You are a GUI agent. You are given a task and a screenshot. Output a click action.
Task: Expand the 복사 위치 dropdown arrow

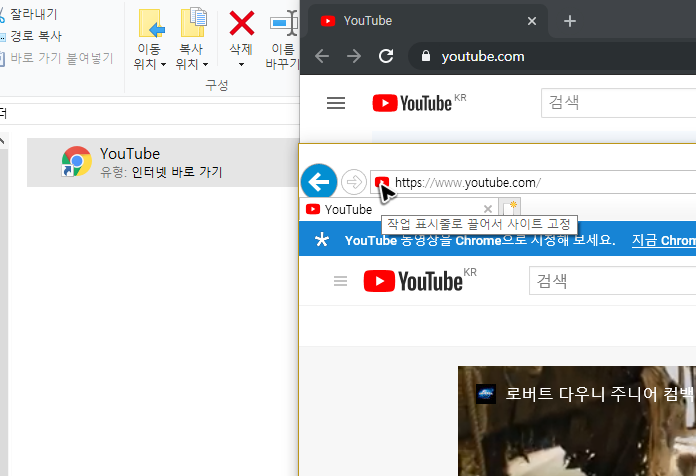pos(205,65)
